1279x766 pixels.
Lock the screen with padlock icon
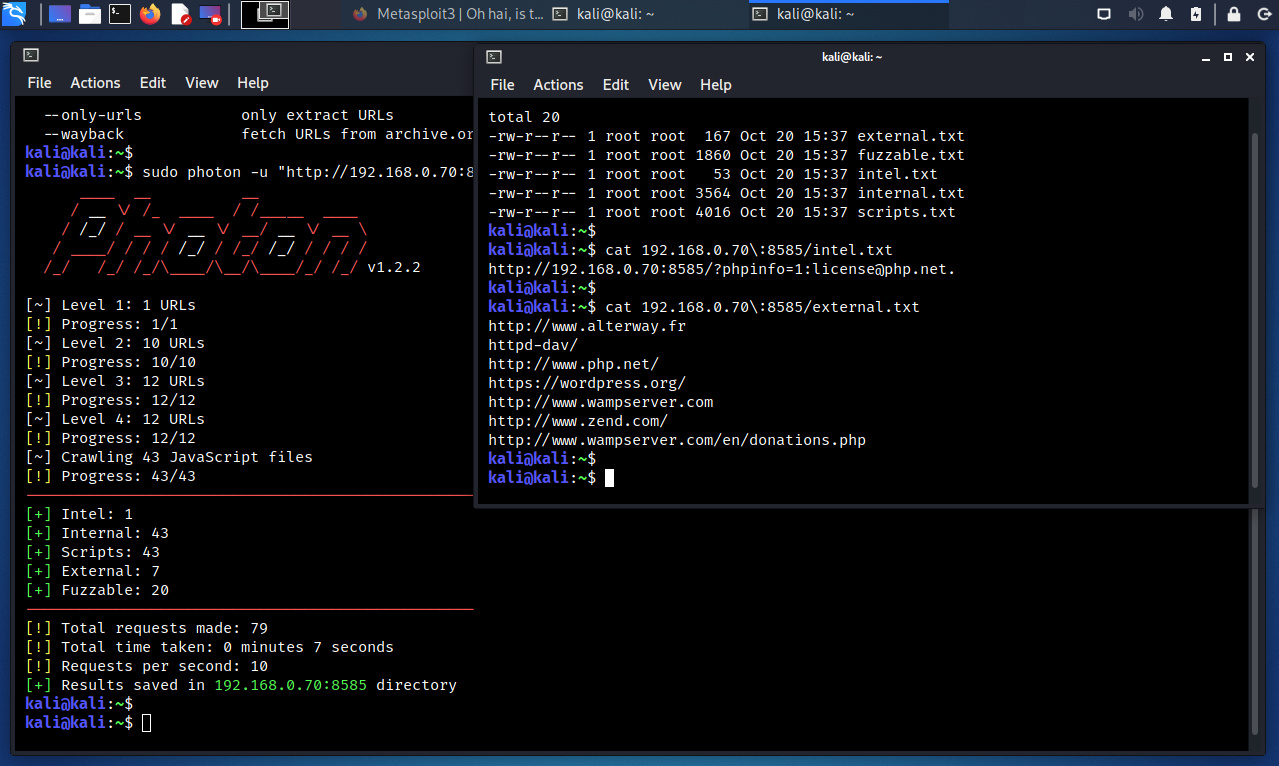1234,14
